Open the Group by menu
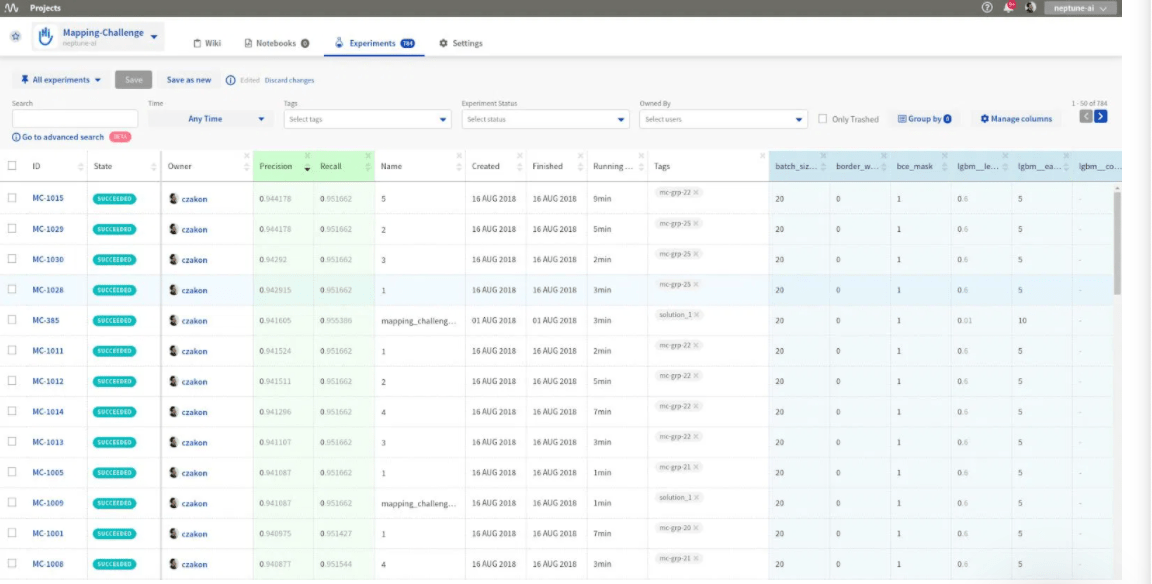The height and width of the screenshot is (584, 1152). click(924, 119)
